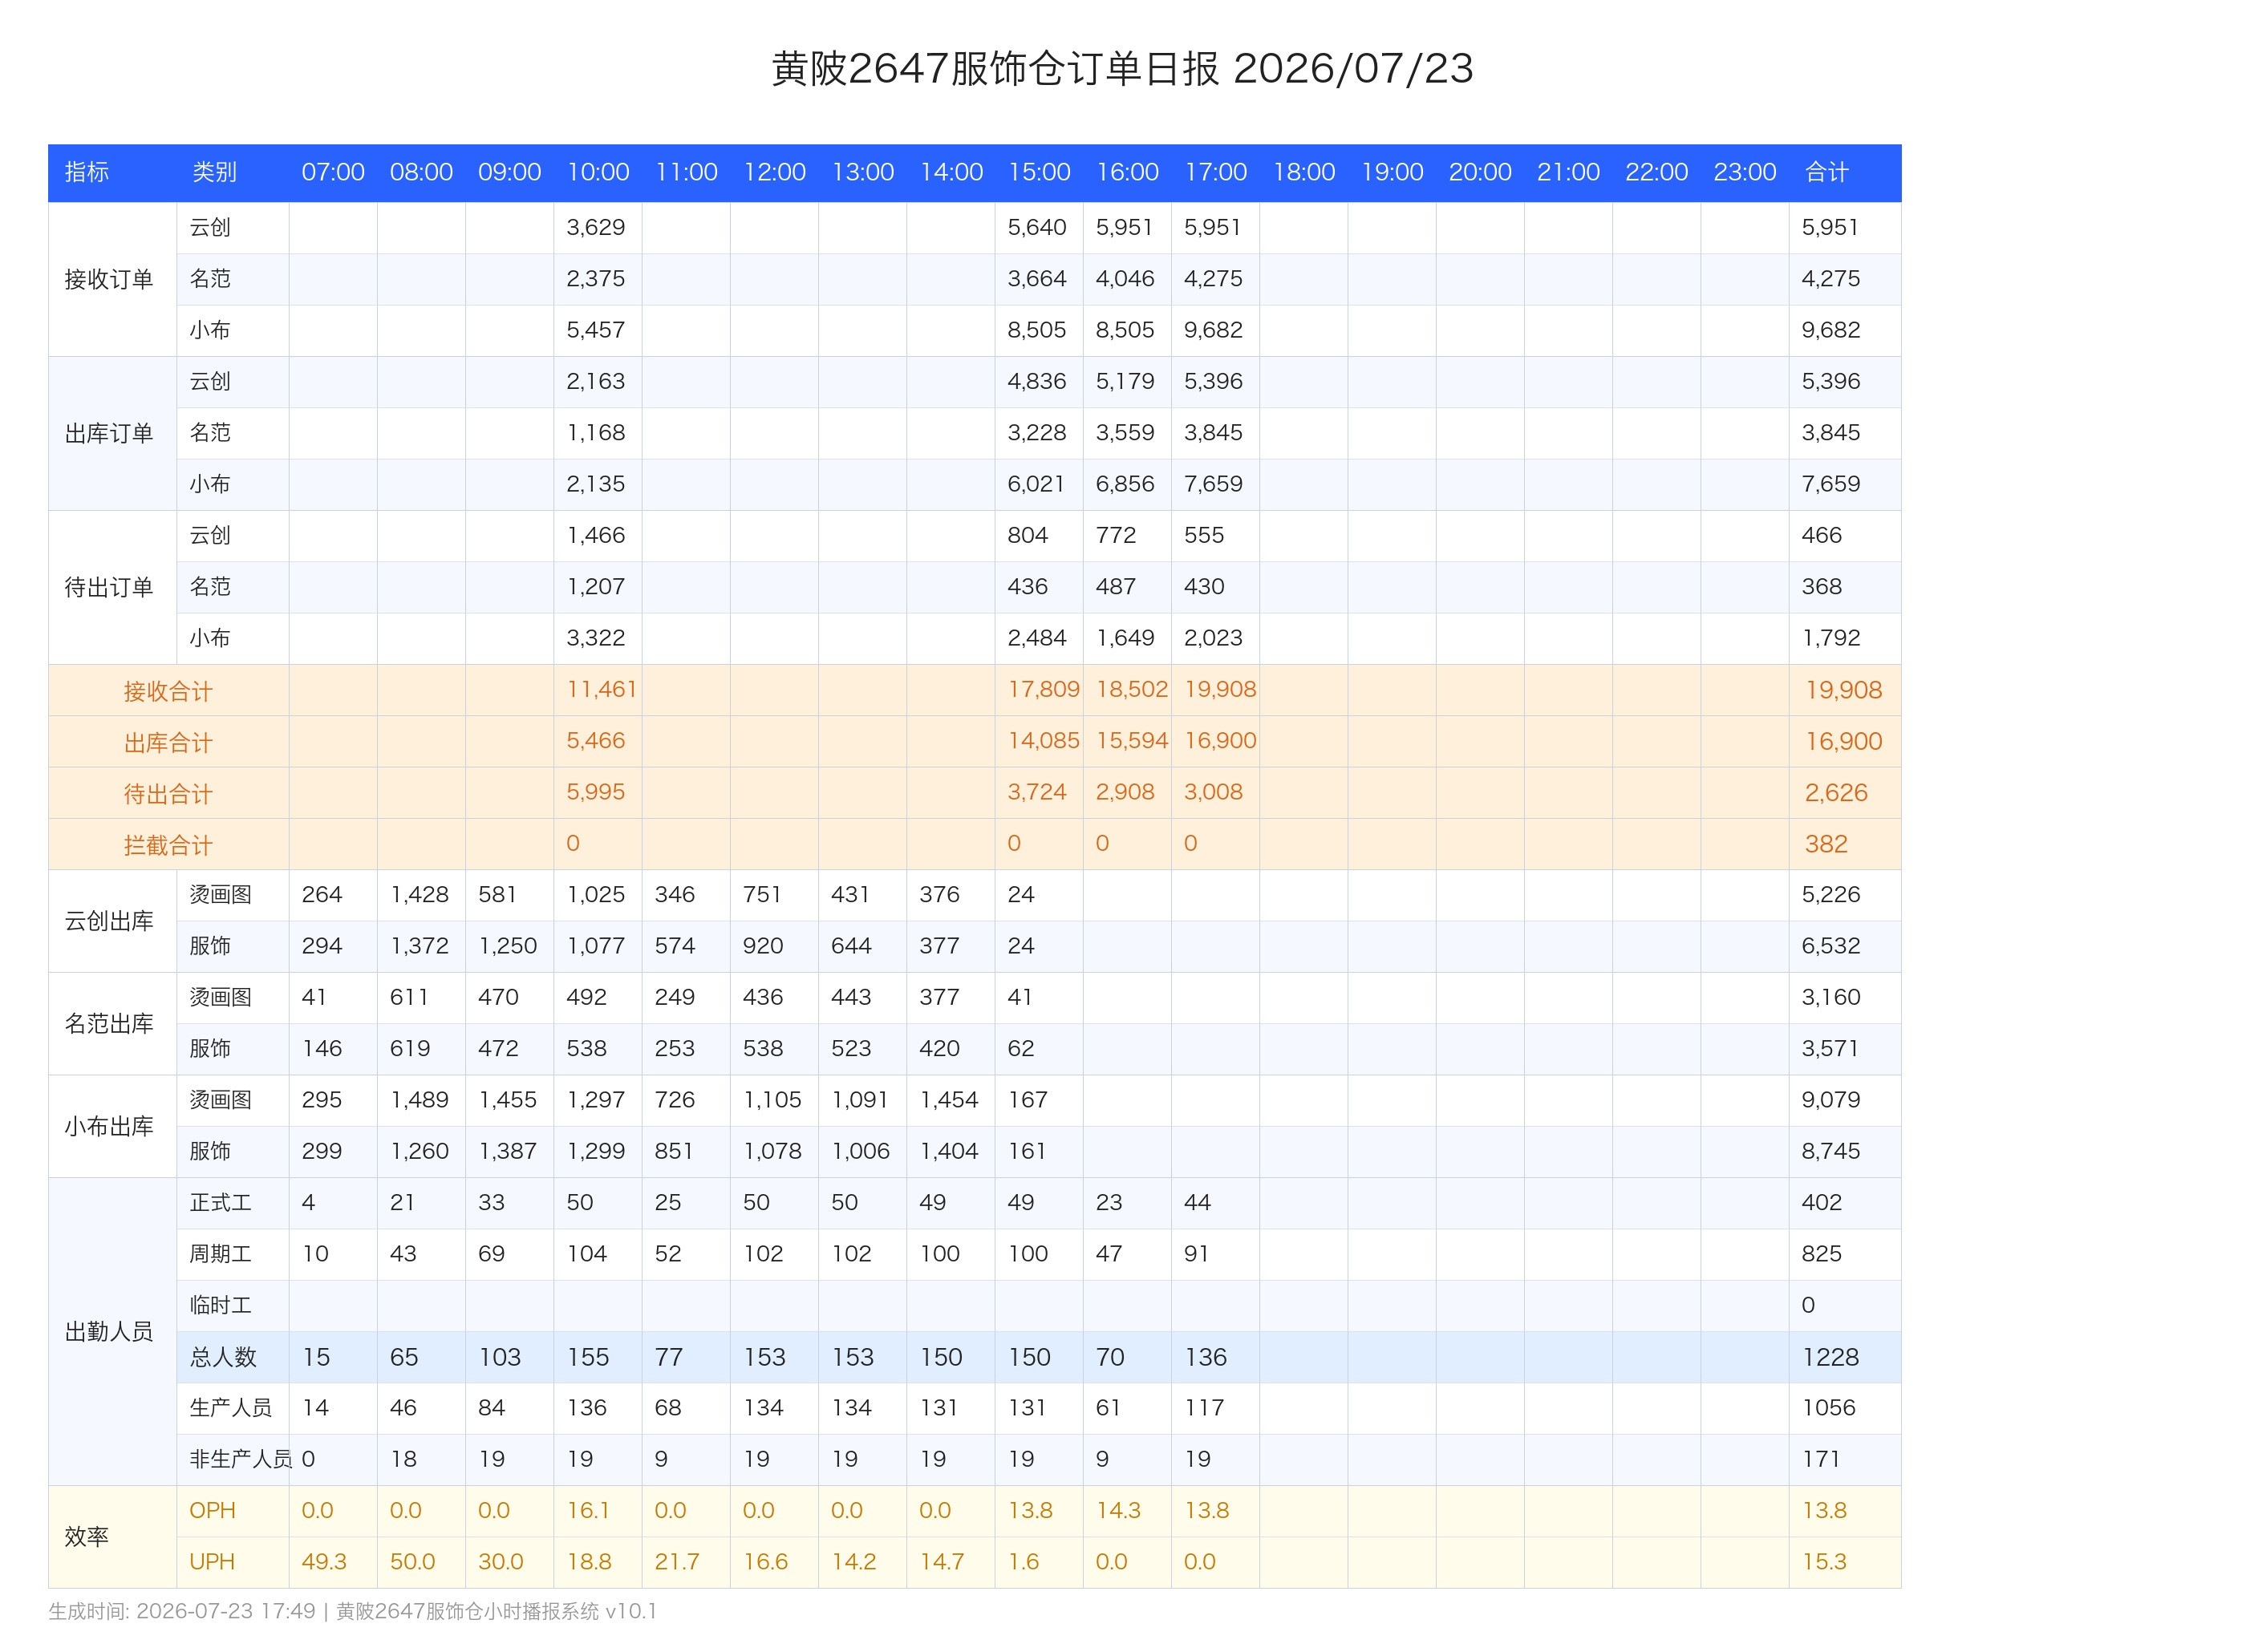Click the 14.3 OPH value at 16:00

coord(1118,1511)
